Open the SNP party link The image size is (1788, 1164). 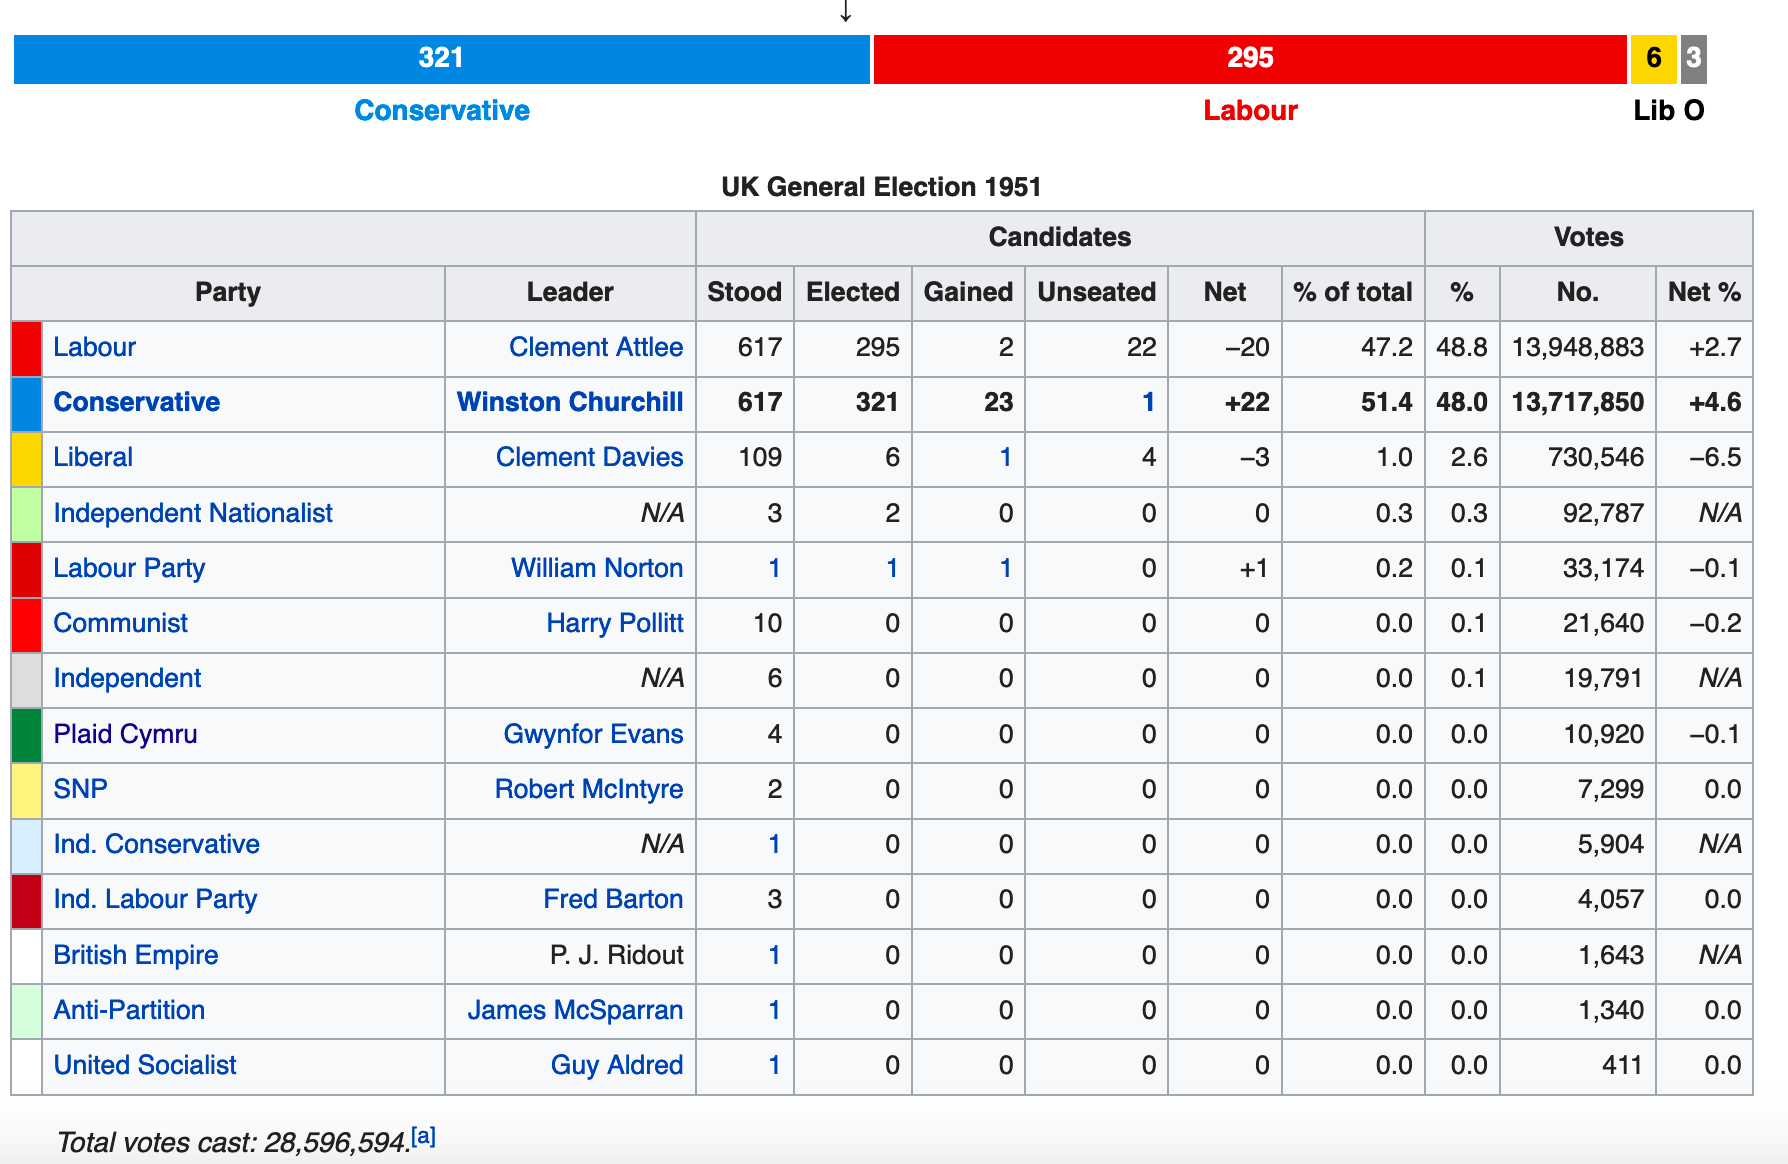point(80,789)
